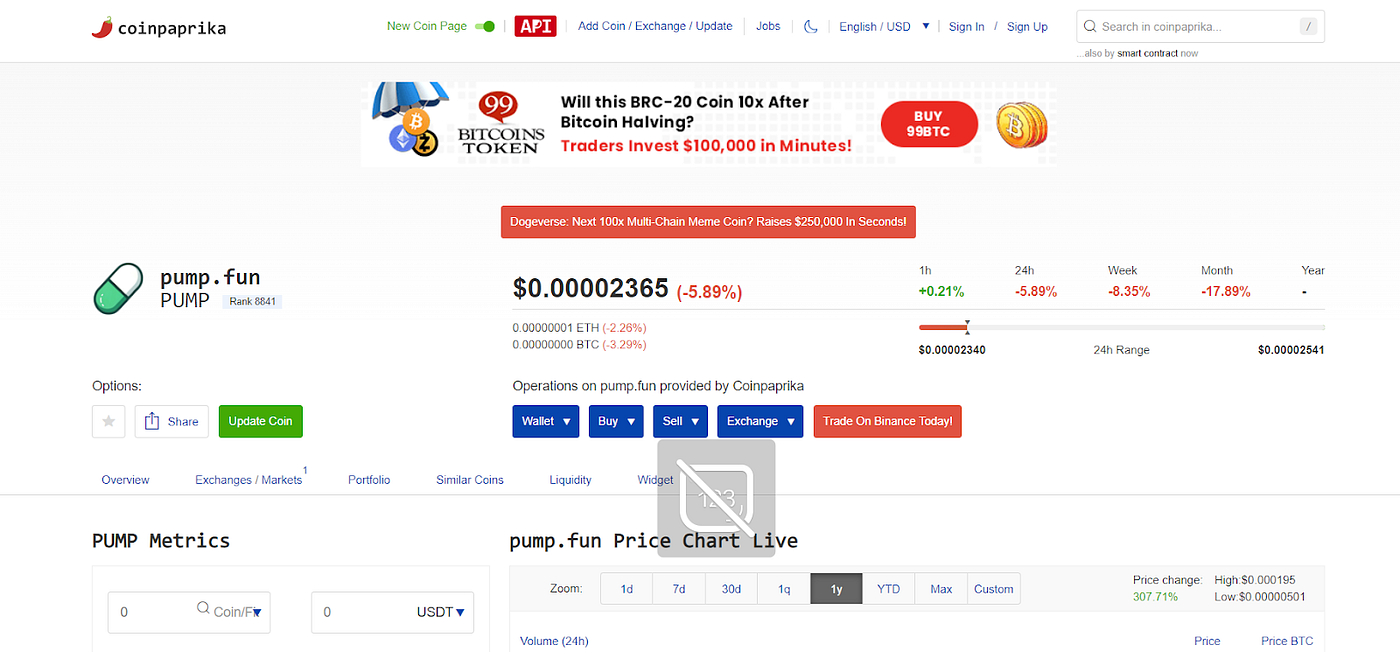Image resolution: width=1400 pixels, height=652 pixels.
Task: Click the Rank 8841 badge
Action: pos(253,300)
